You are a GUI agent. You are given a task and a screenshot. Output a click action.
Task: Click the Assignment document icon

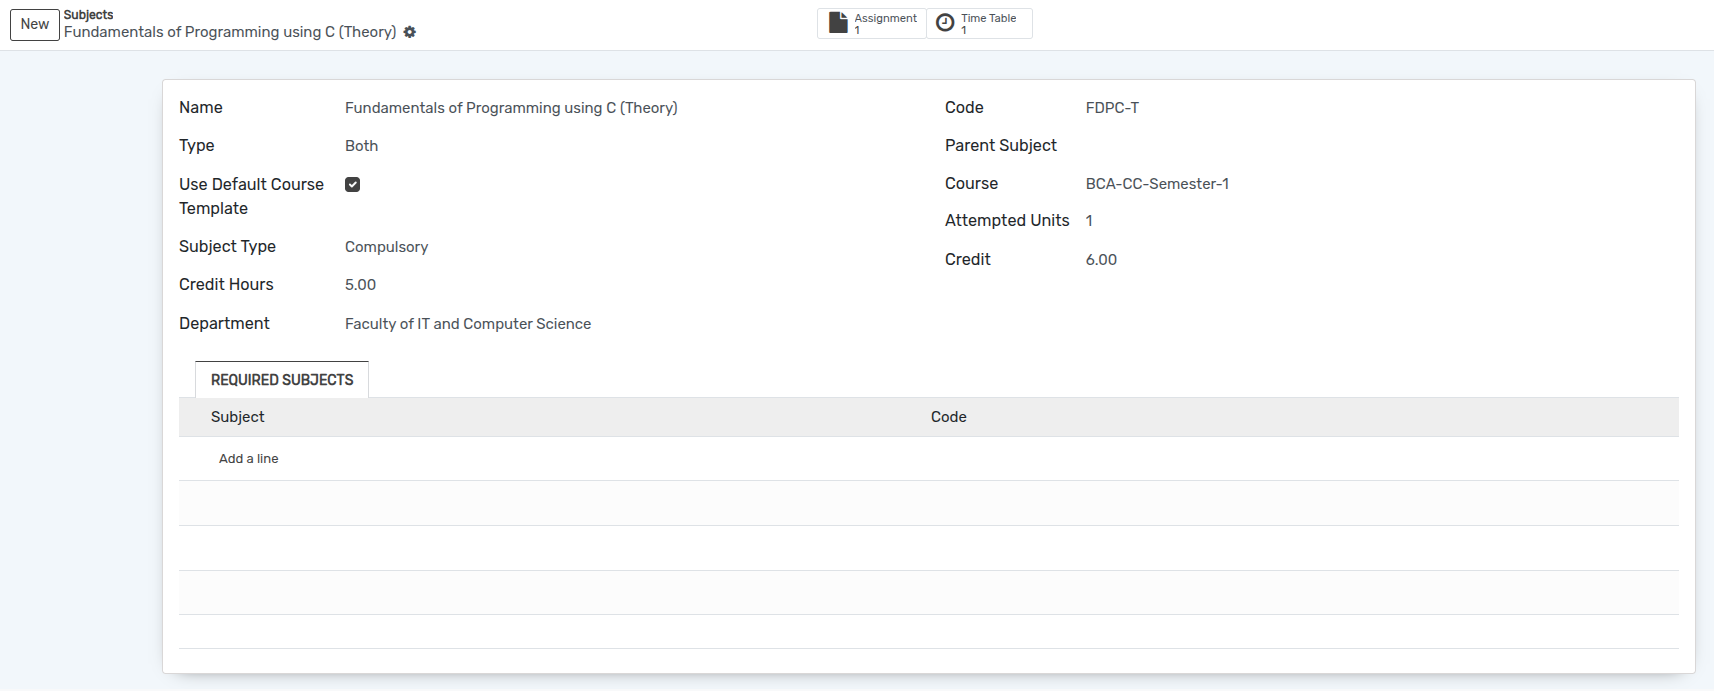pyautogui.click(x=838, y=23)
